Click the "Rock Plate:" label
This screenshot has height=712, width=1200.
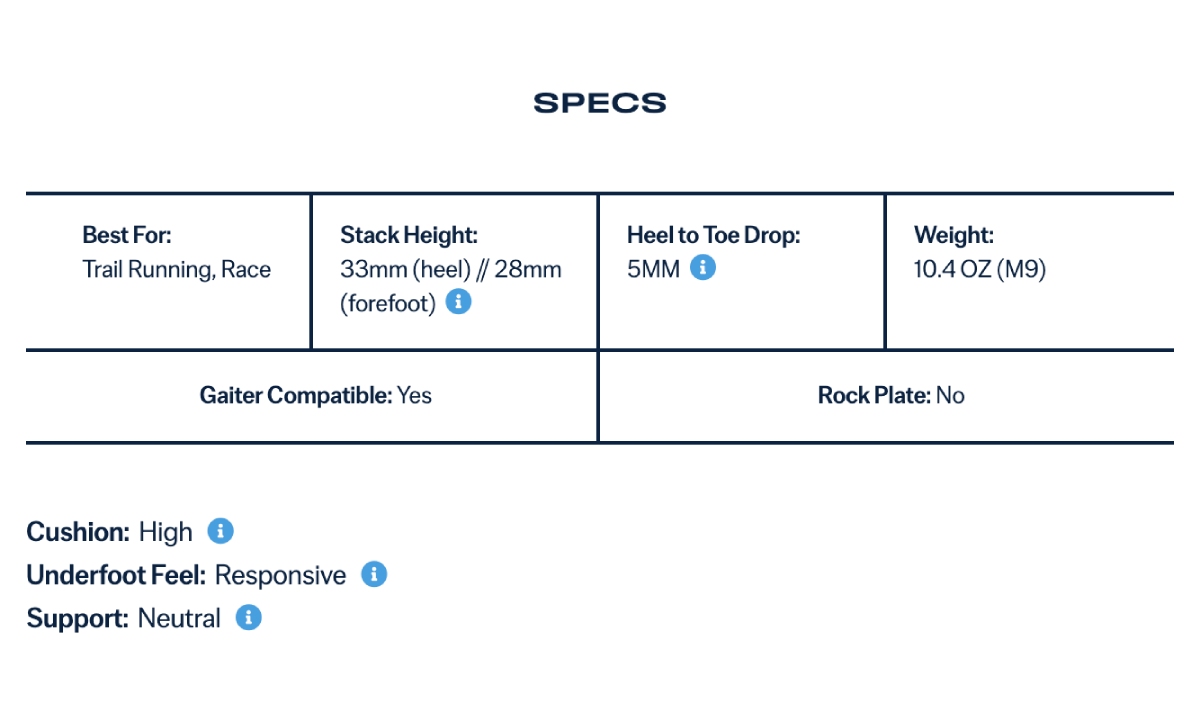[874, 396]
